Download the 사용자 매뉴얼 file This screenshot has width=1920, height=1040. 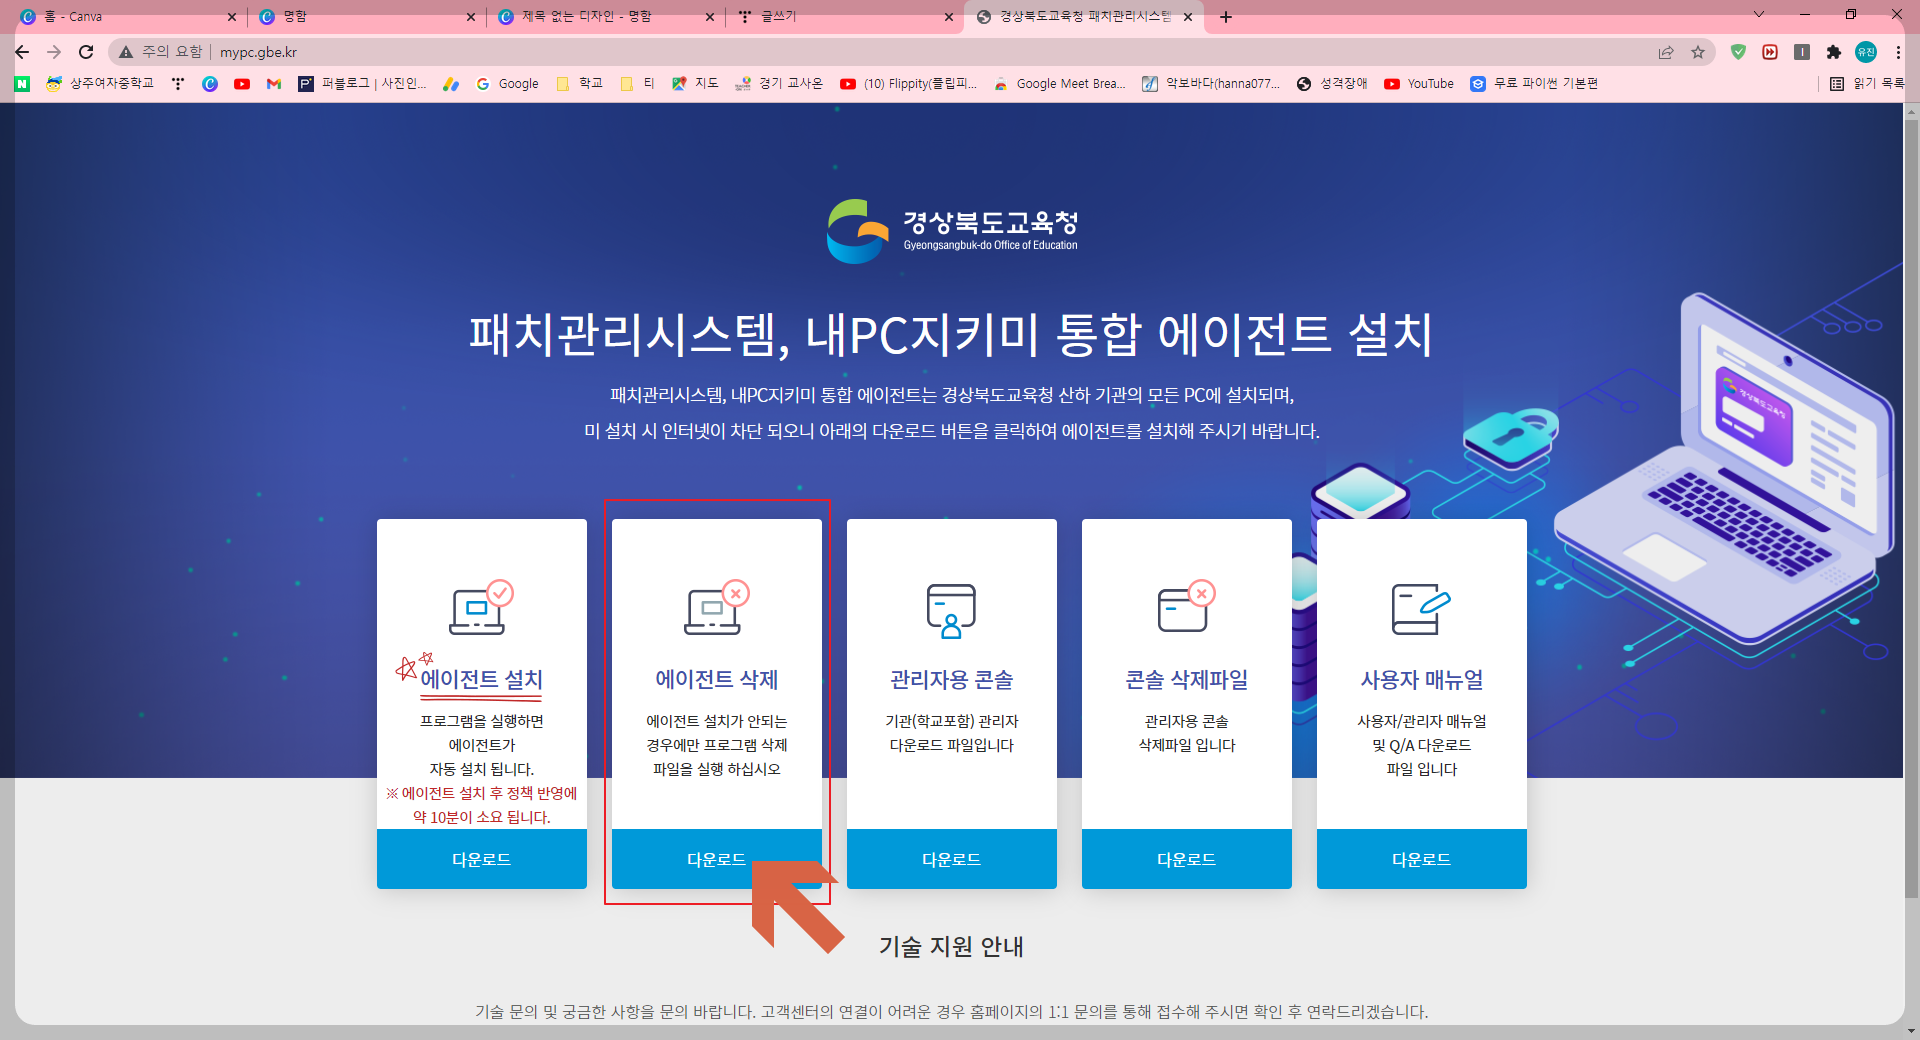1422,859
